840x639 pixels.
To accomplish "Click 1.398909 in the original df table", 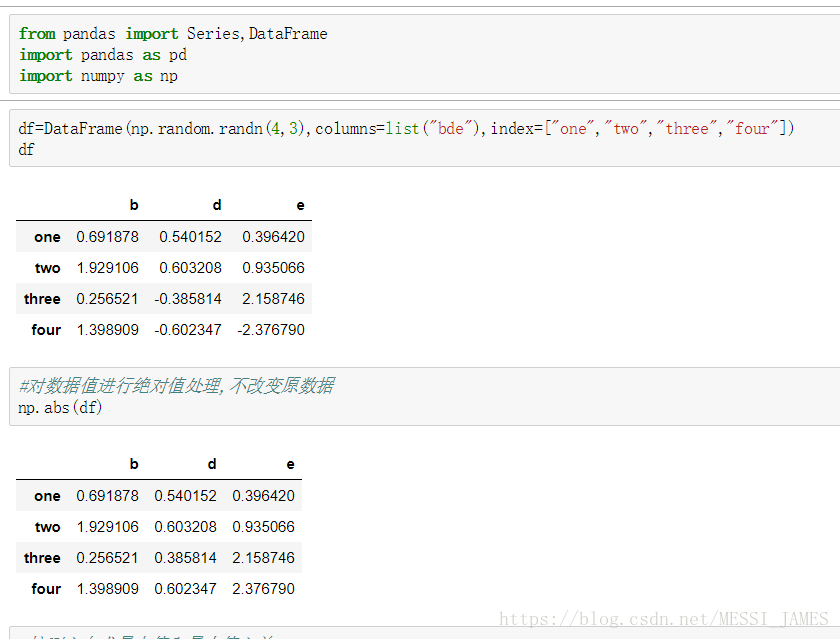I will (x=107, y=330).
